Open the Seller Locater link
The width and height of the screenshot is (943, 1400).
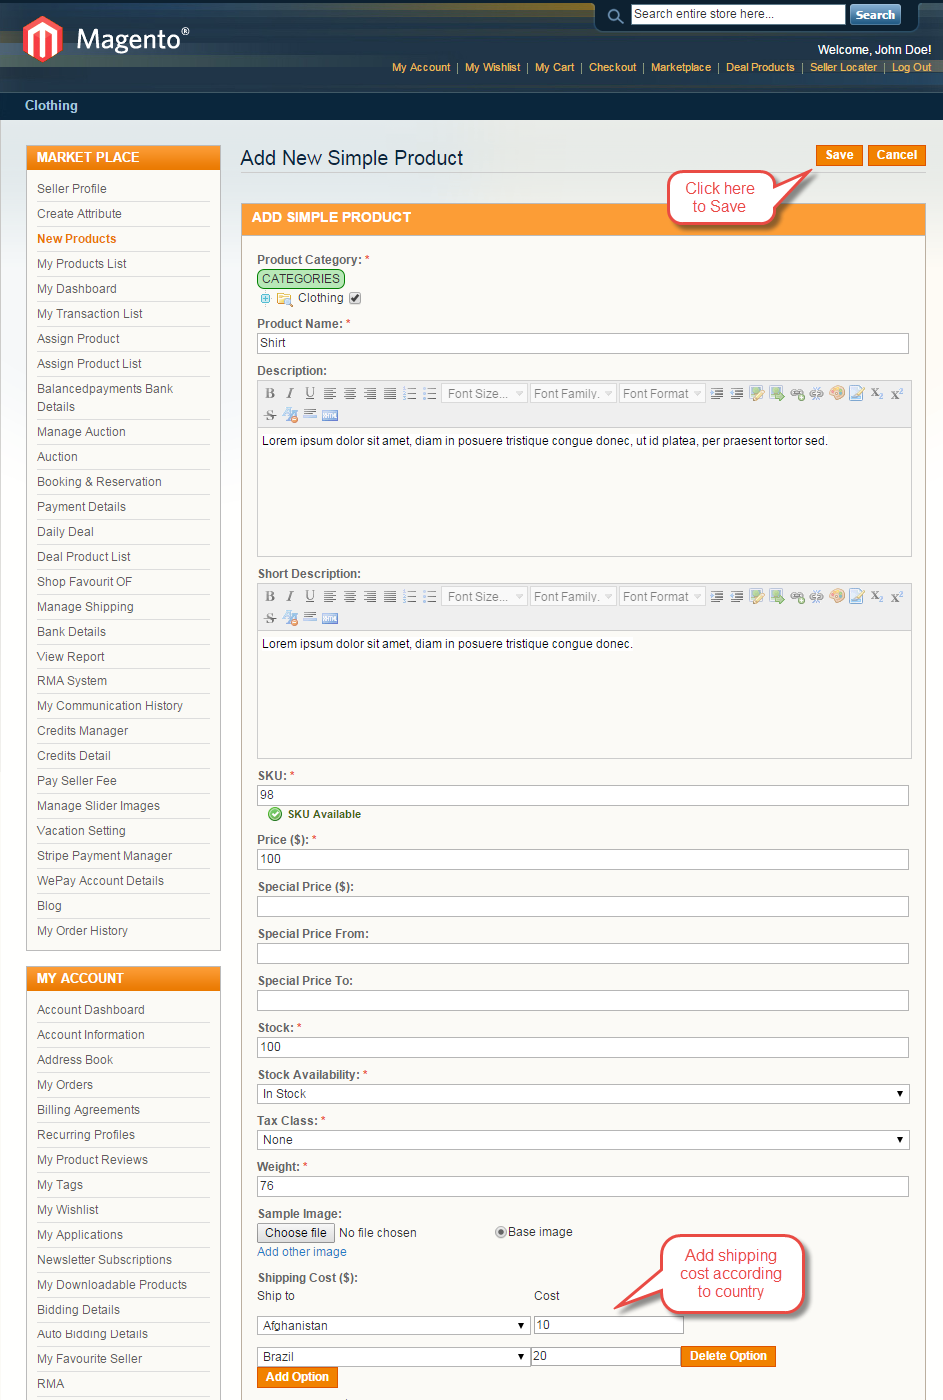[843, 68]
